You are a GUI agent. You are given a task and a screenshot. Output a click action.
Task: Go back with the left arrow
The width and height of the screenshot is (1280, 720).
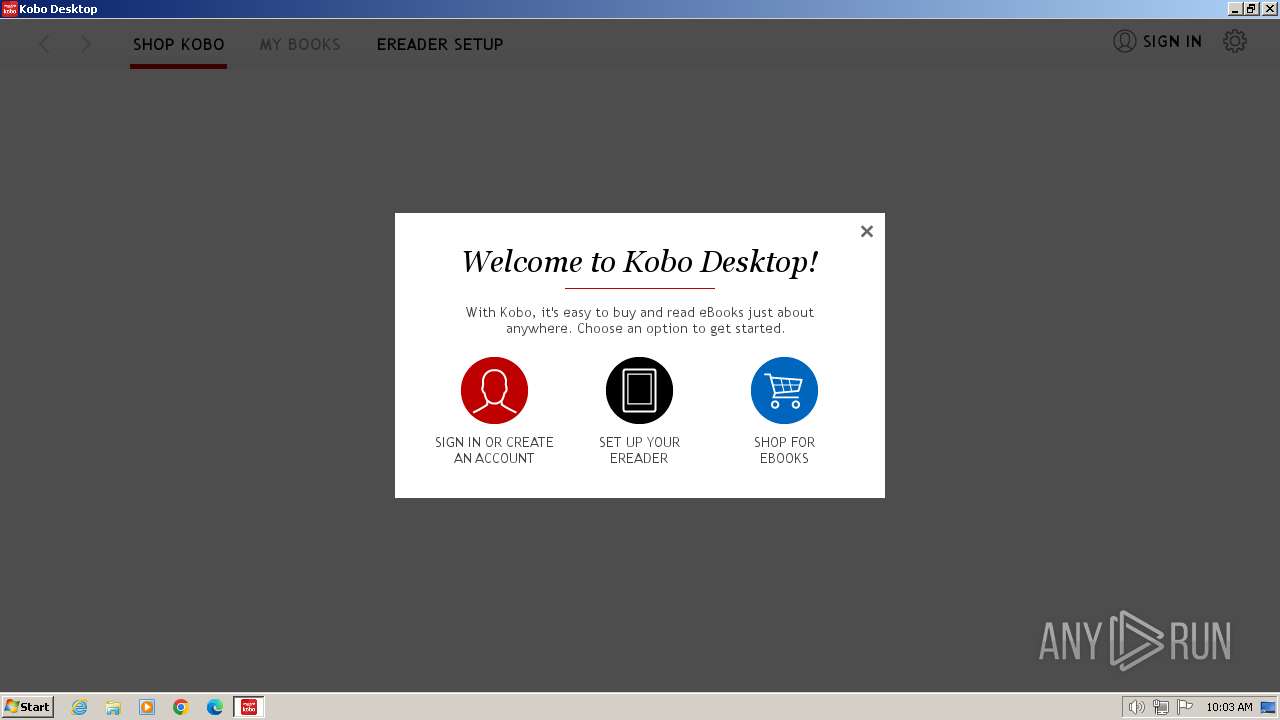tap(44, 44)
